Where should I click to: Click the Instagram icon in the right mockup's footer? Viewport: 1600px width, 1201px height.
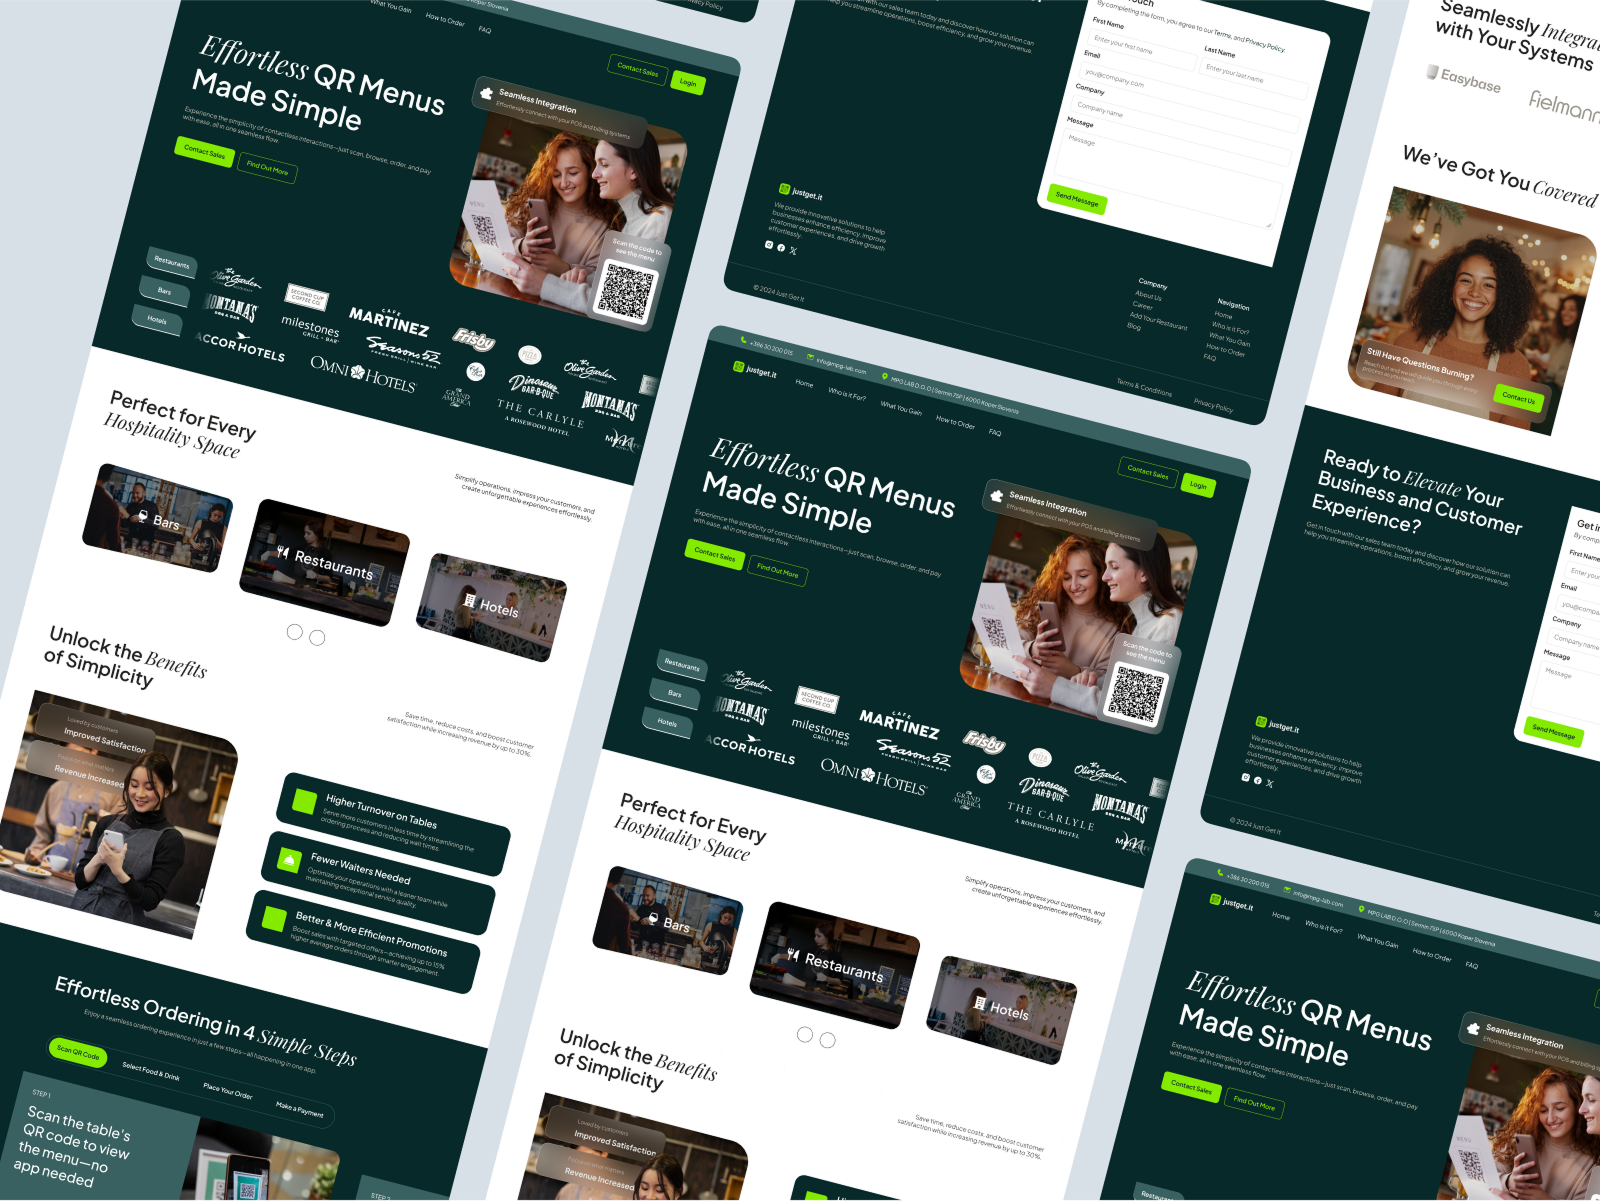point(1245,777)
